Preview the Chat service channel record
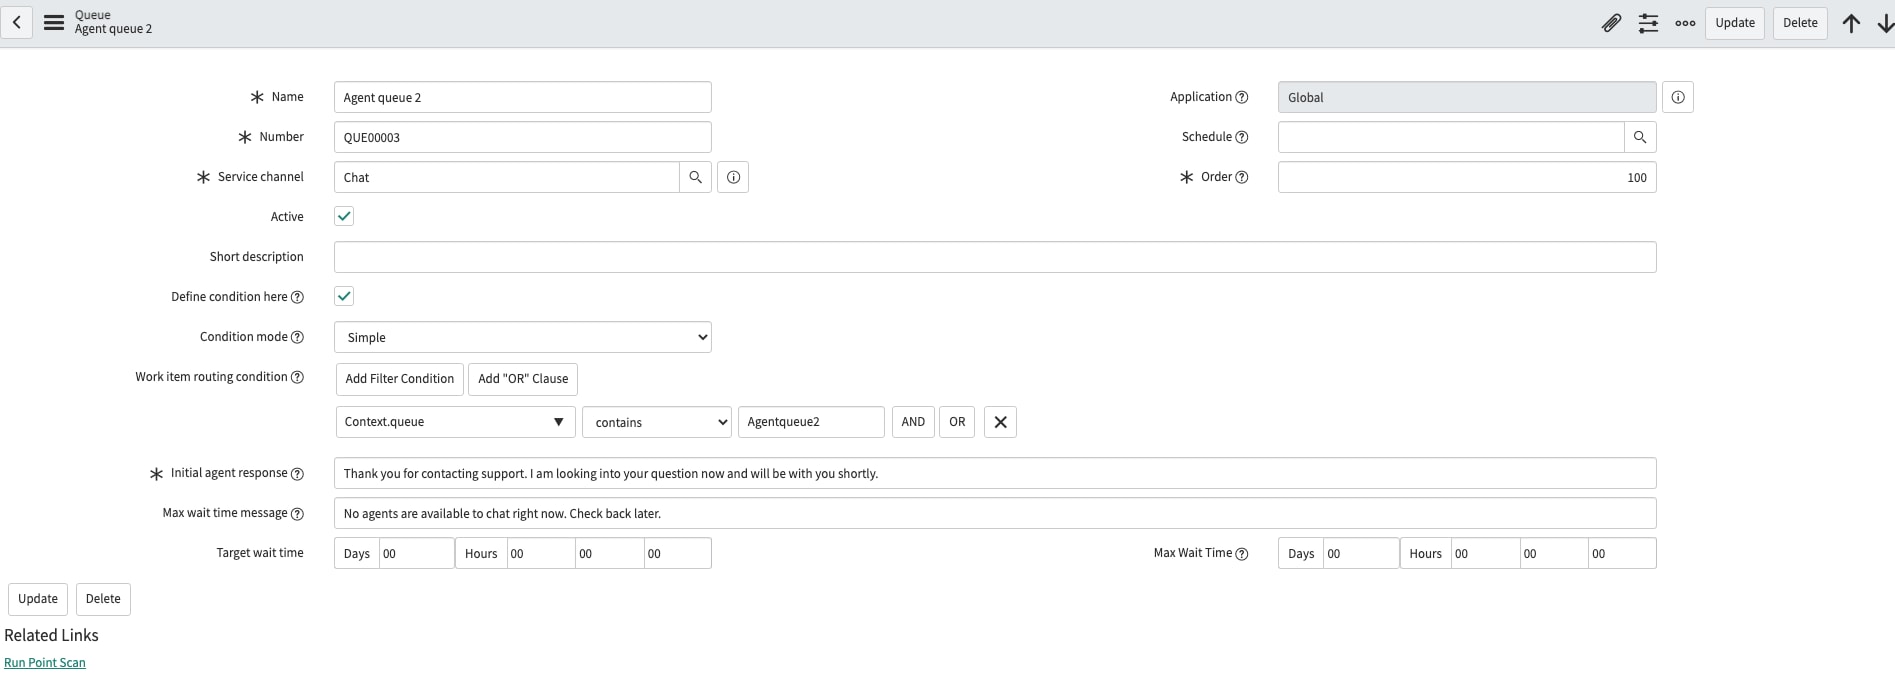This screenshot has height=687, width=1895. (x=733, y=177)
